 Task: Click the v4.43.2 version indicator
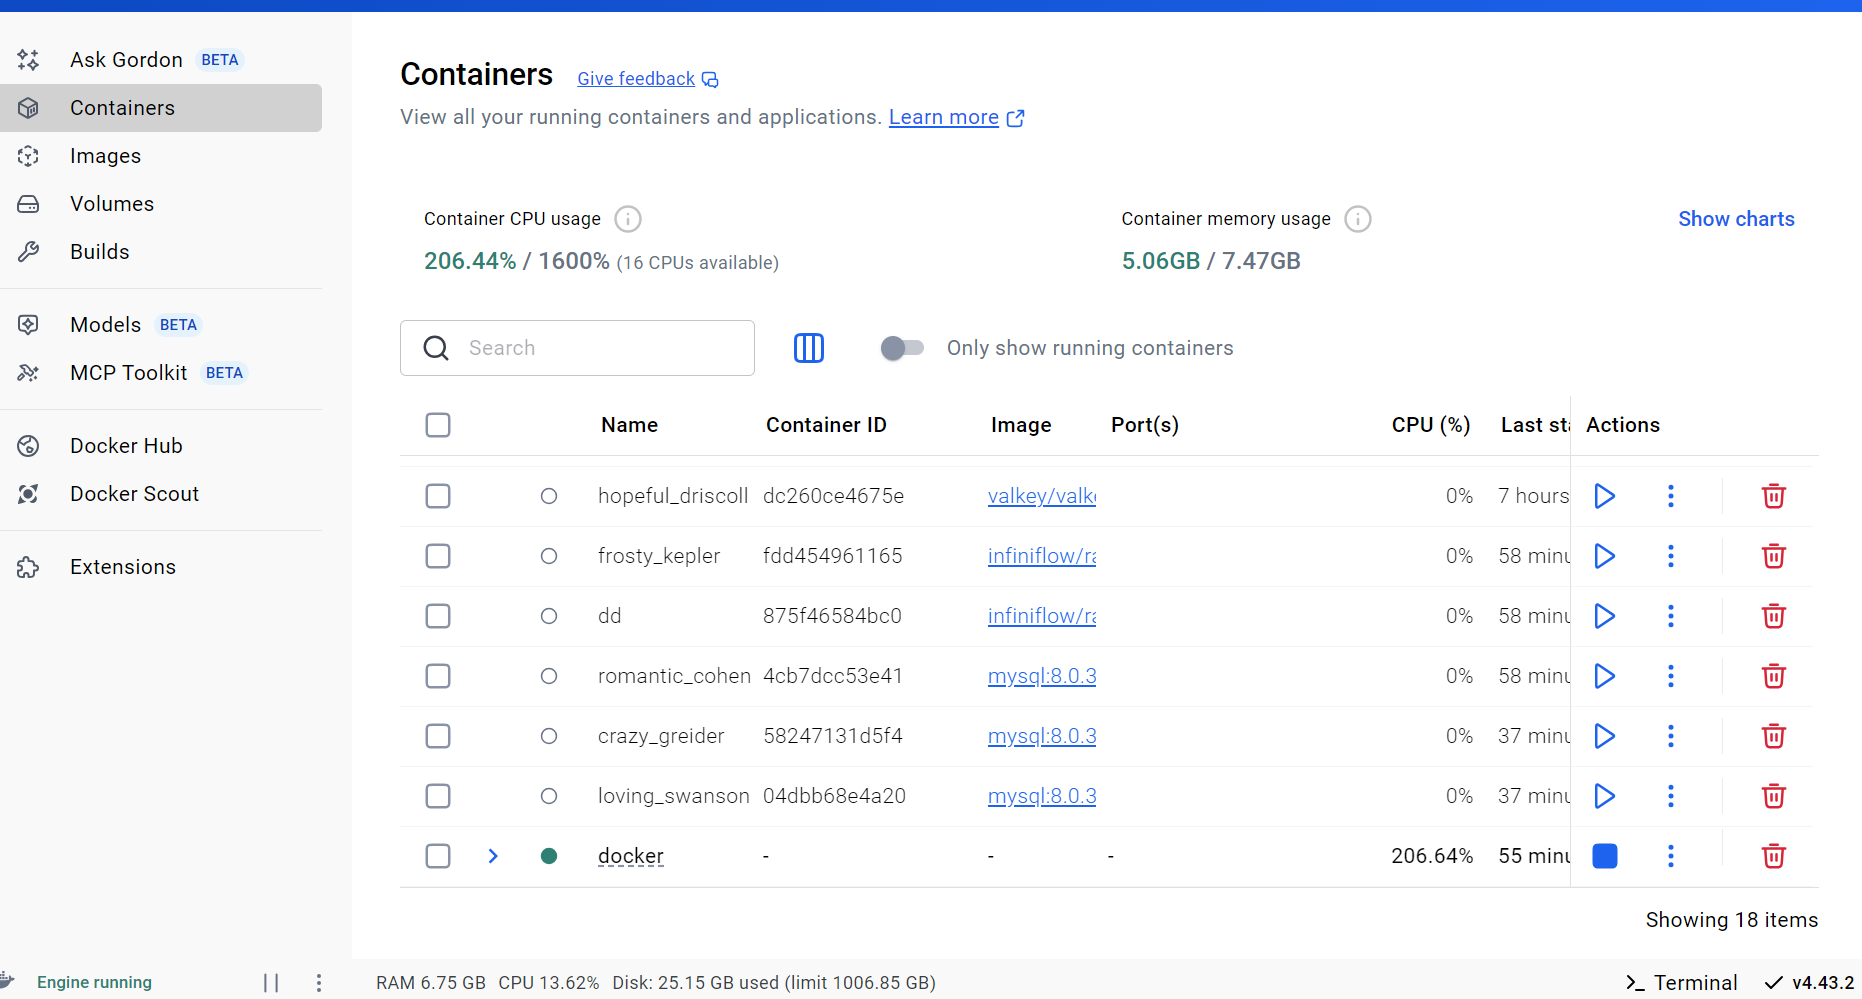coord(1809,983)
